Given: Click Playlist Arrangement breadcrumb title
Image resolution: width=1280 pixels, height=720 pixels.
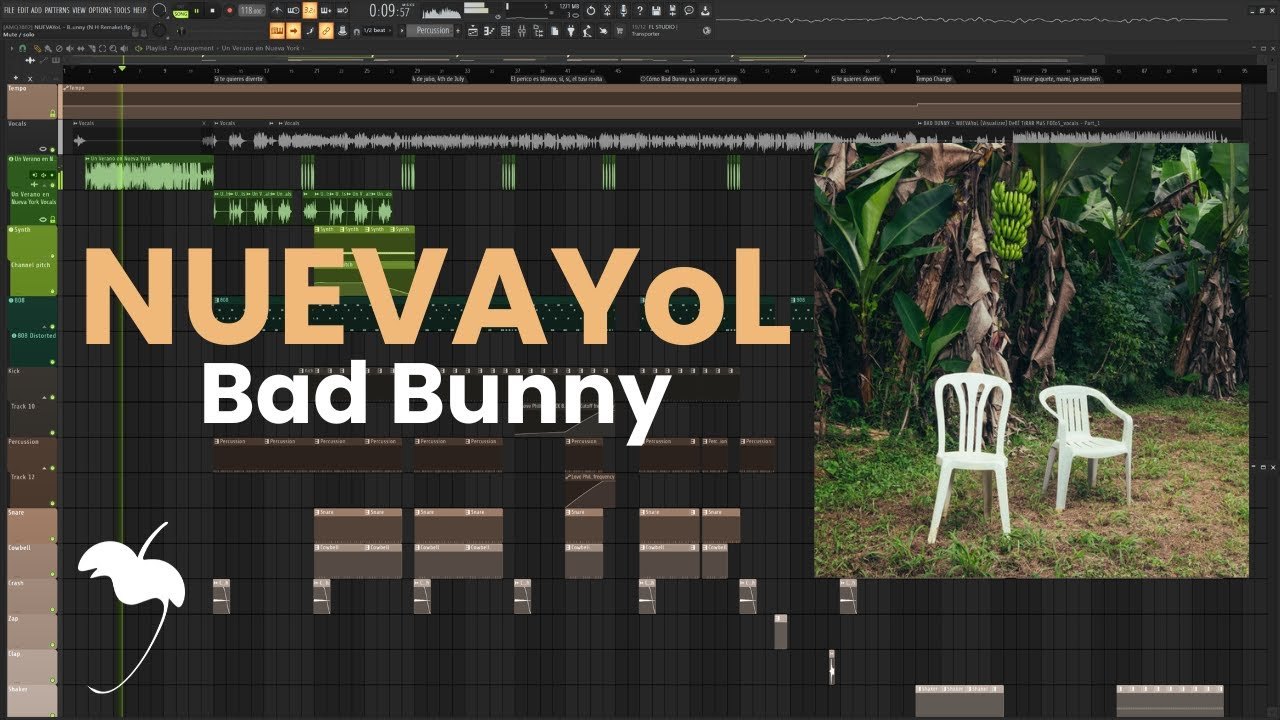Looking at the screenshot, I should pyautogui.click(x=178, y=48).
